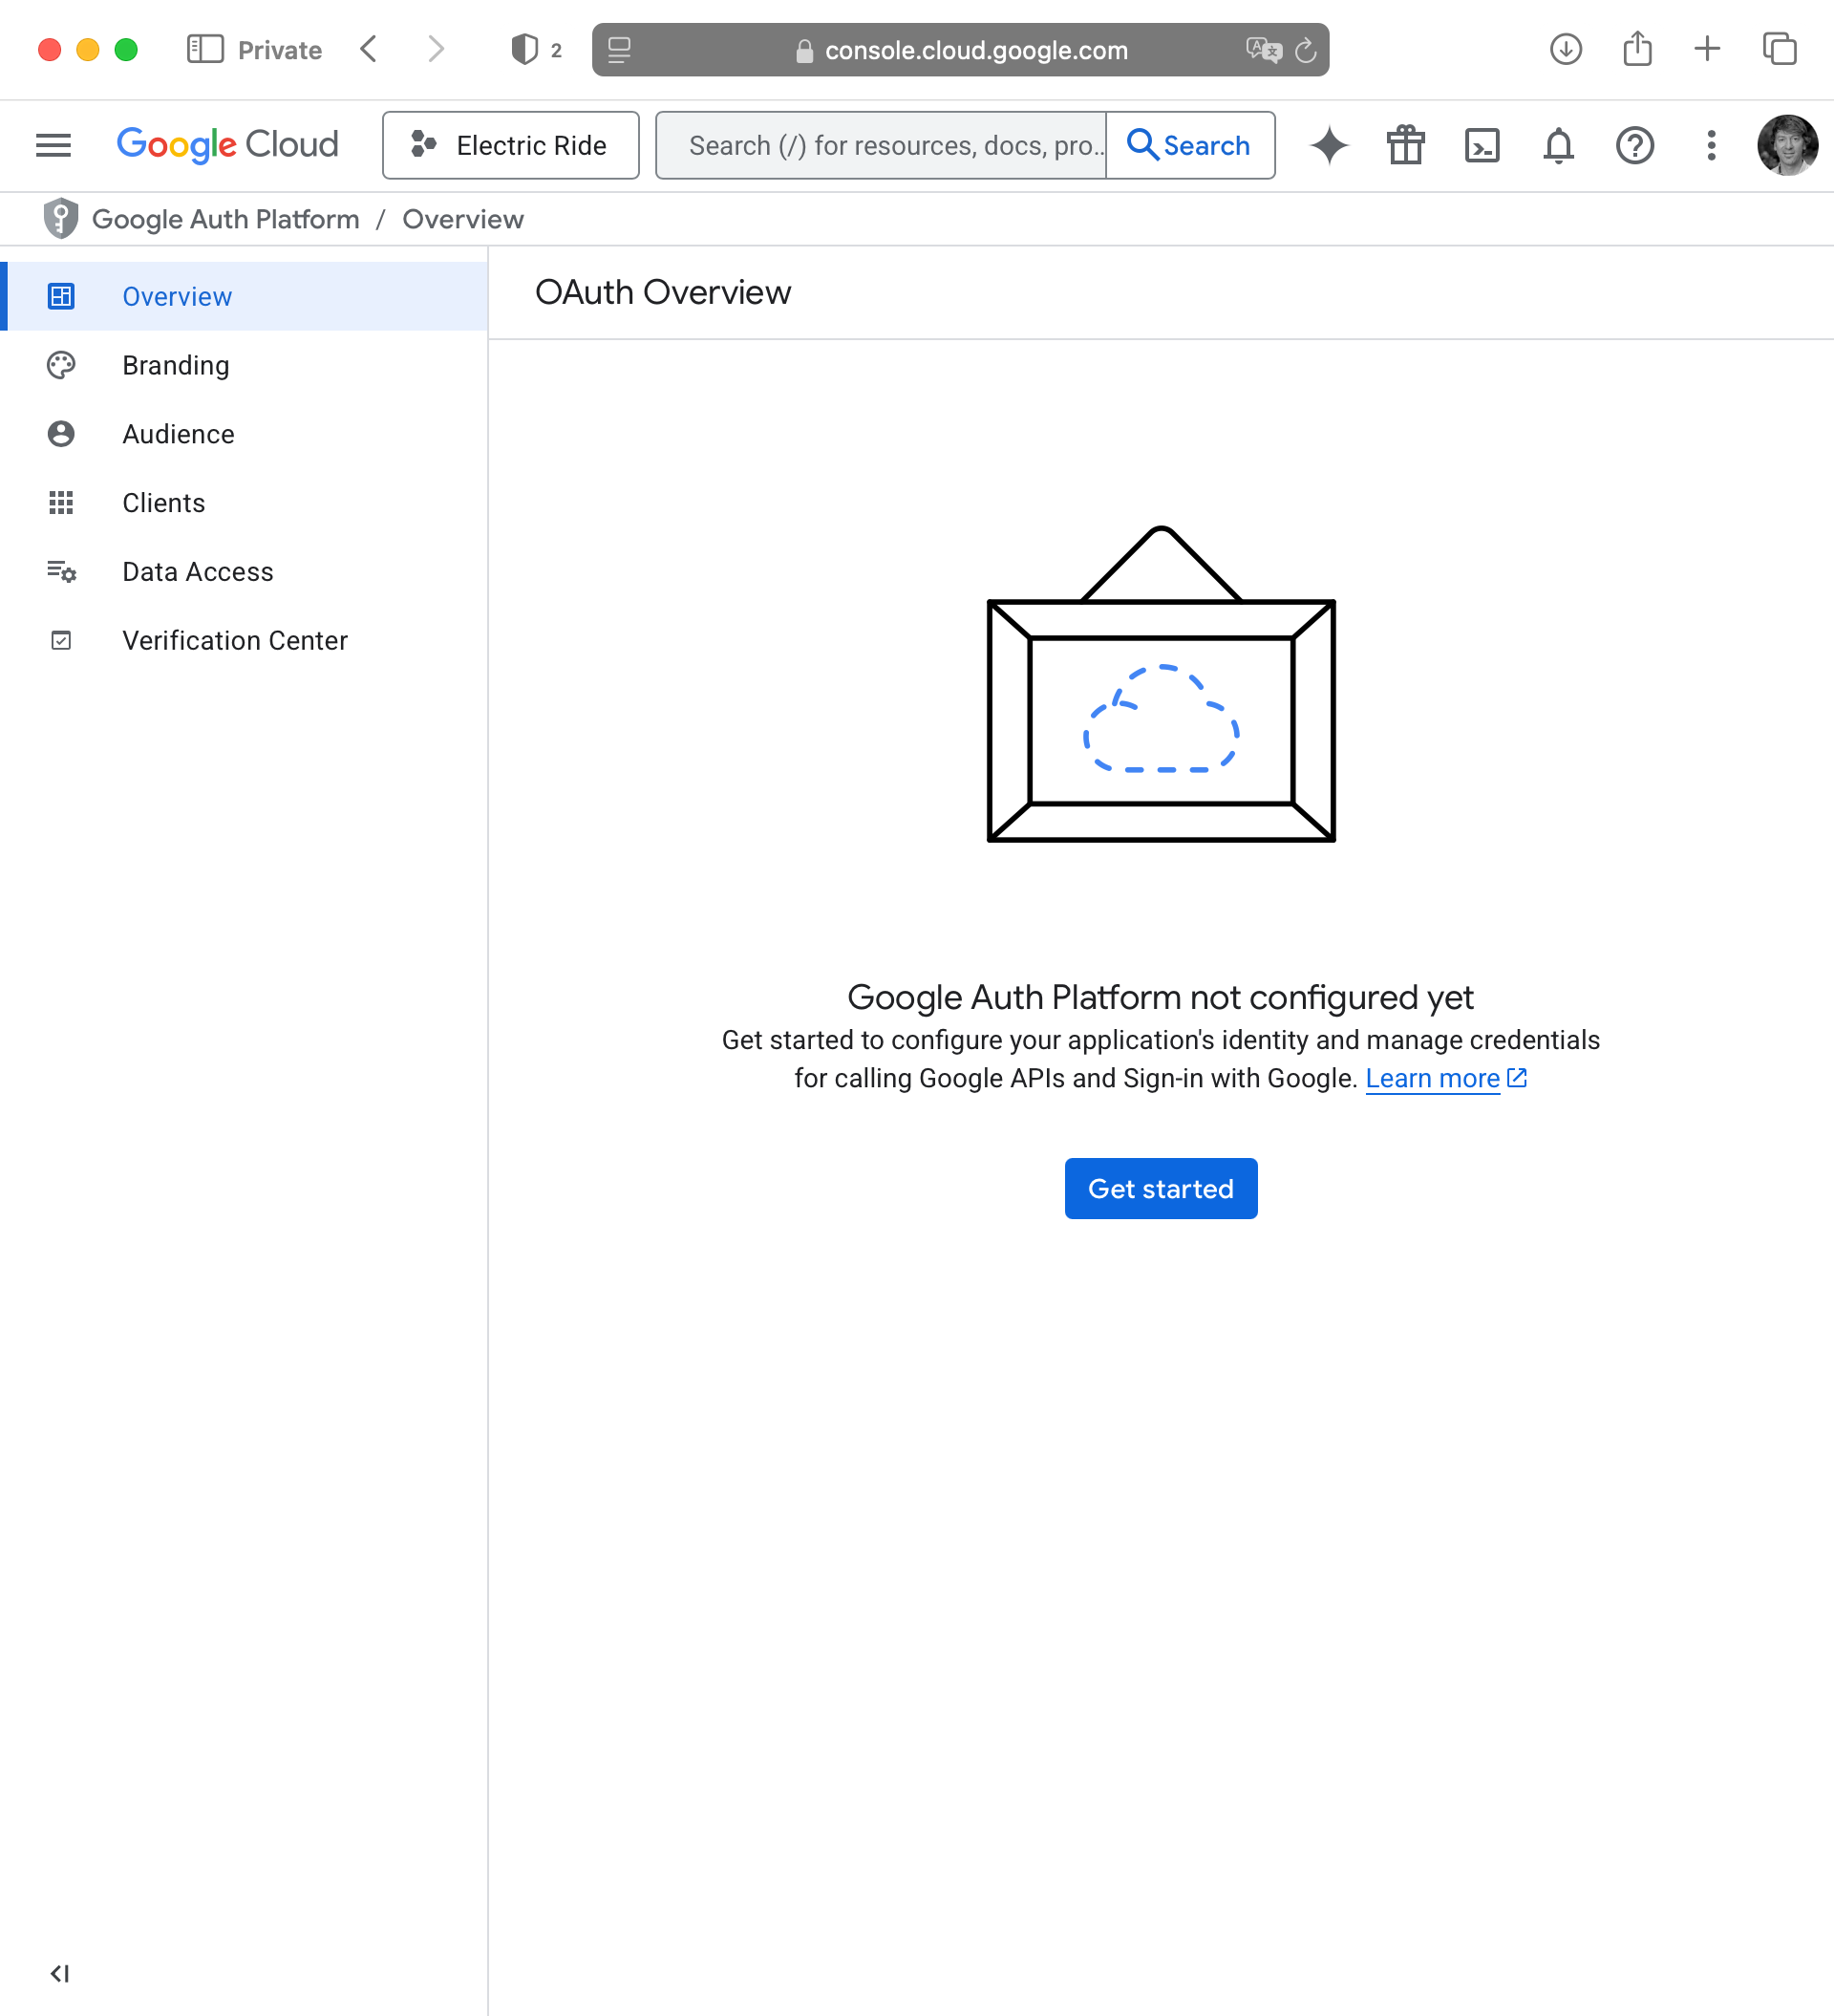
Task: Click the Google Auth Platform shield icon
Action: 61,219
